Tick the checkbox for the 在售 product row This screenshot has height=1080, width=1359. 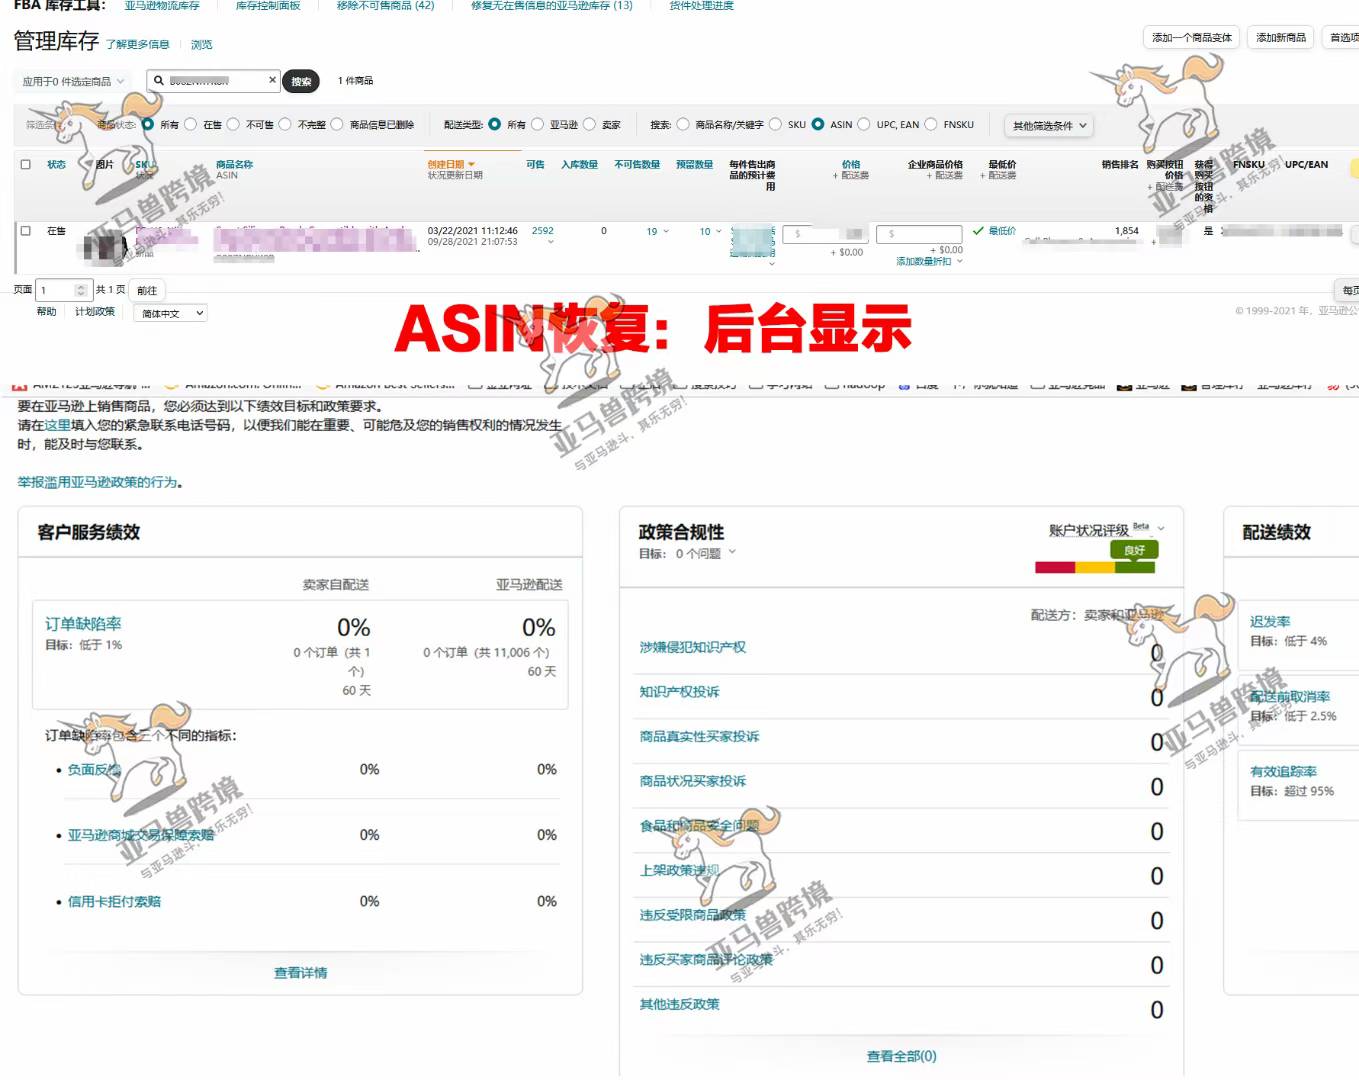click(26, 231)
